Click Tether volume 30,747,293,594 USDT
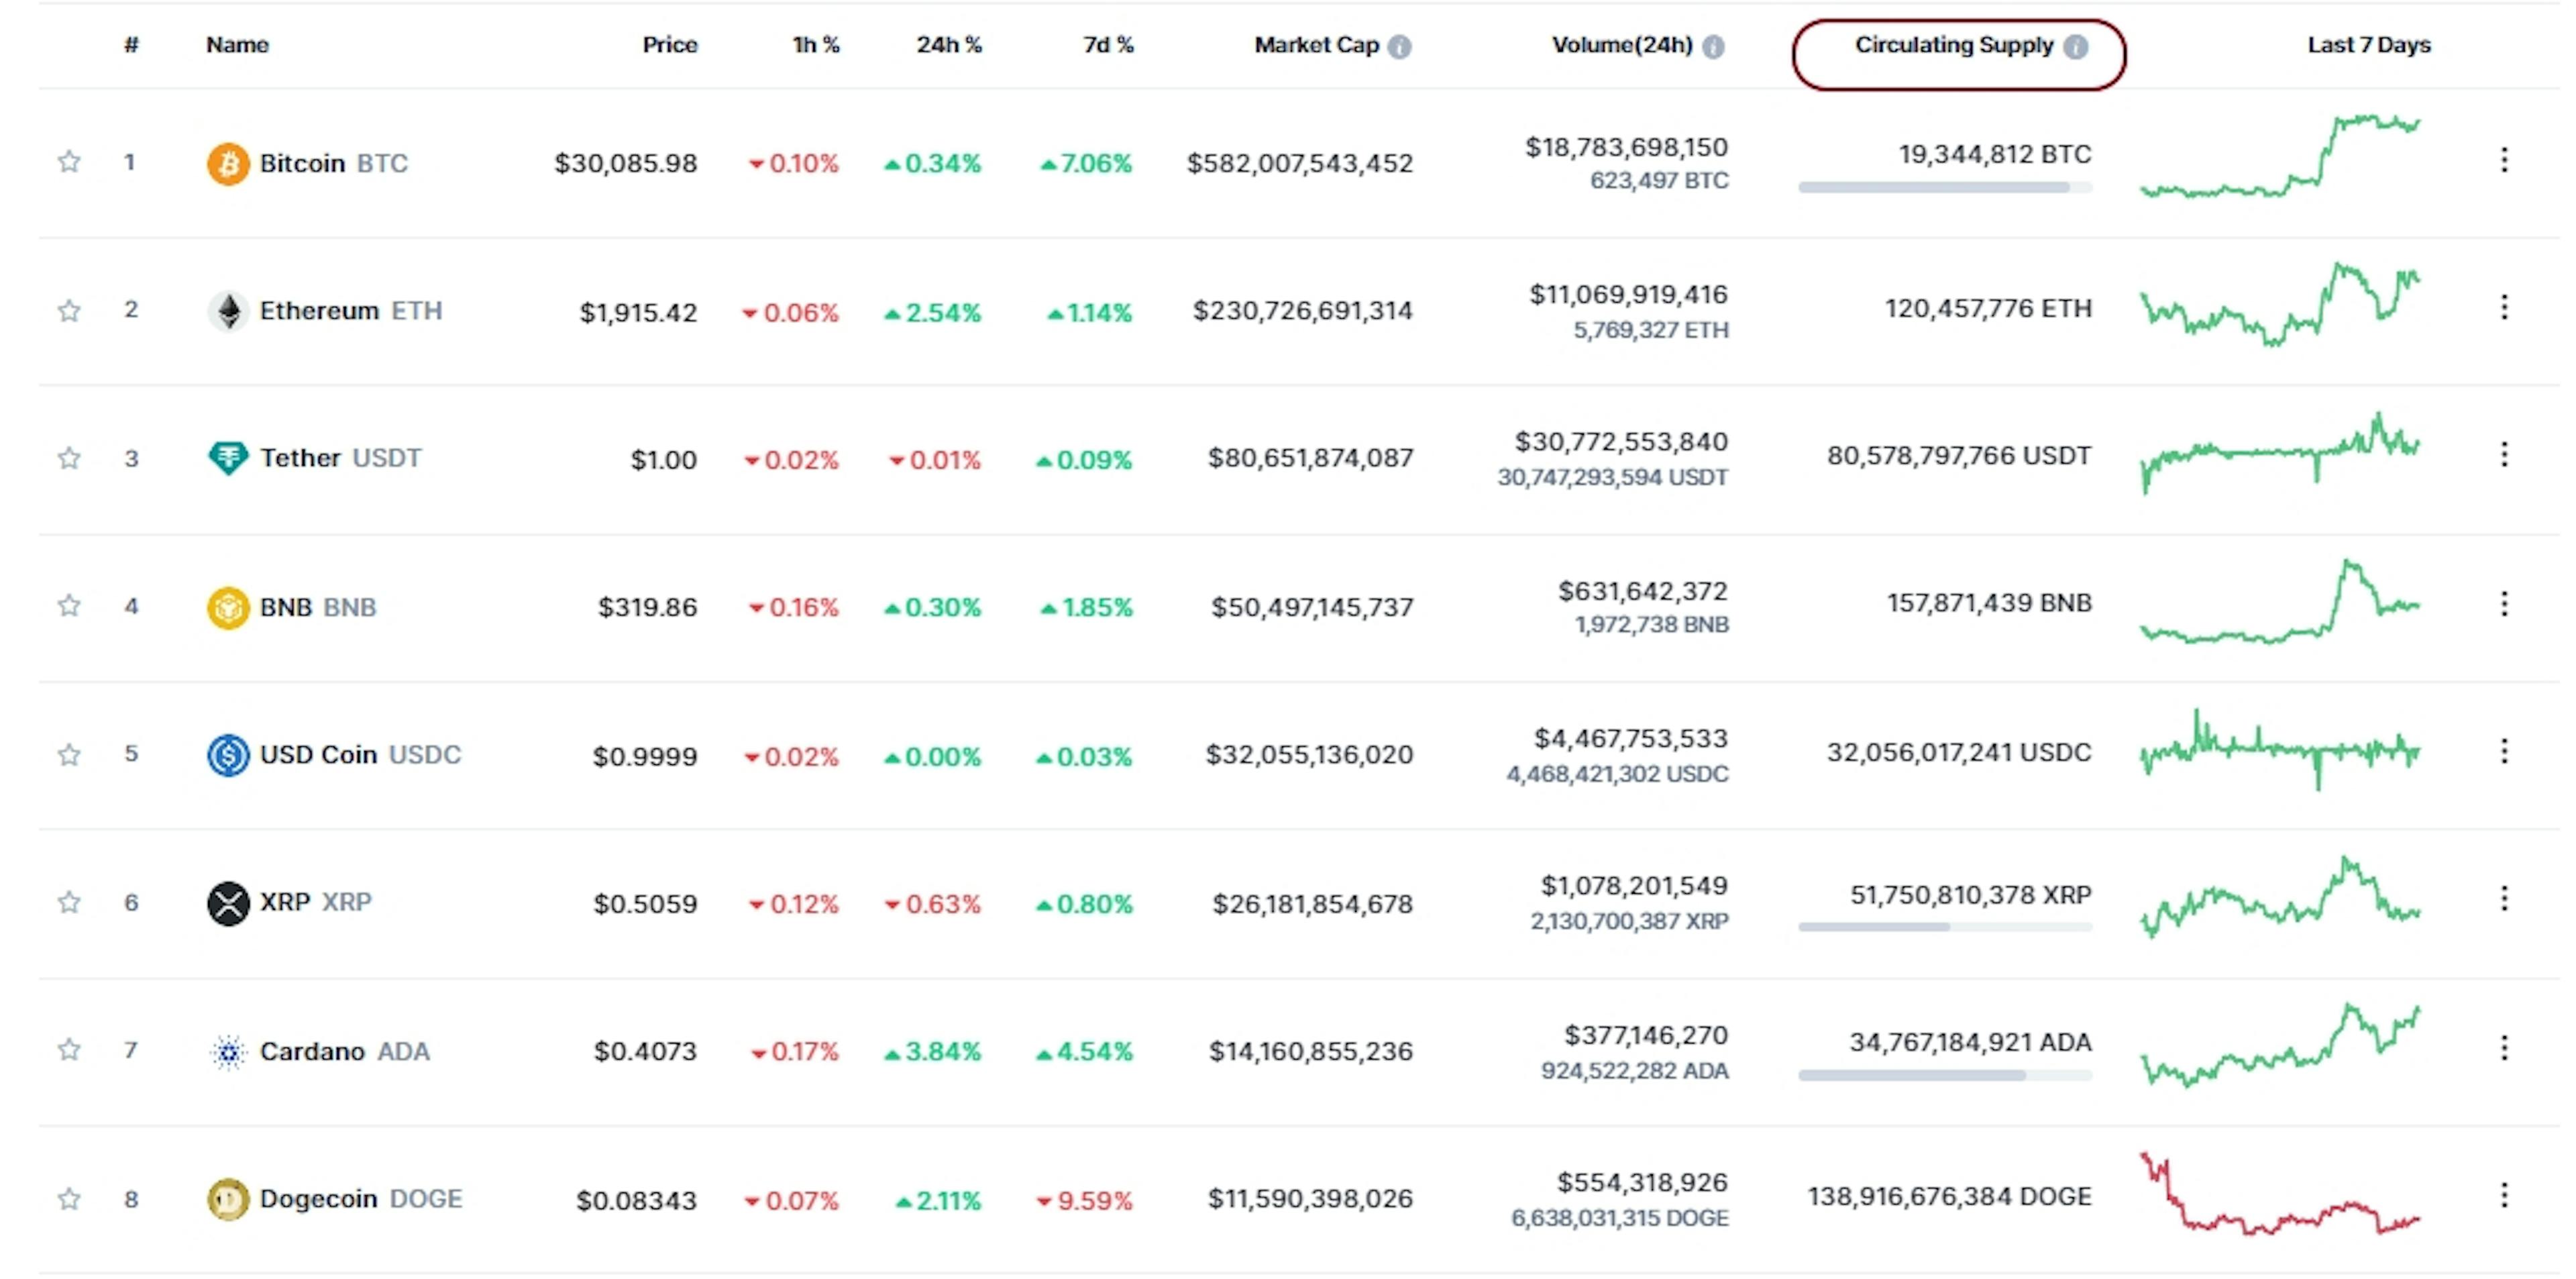Screen dimensions: 2576x1279 tap(1612, 477)
